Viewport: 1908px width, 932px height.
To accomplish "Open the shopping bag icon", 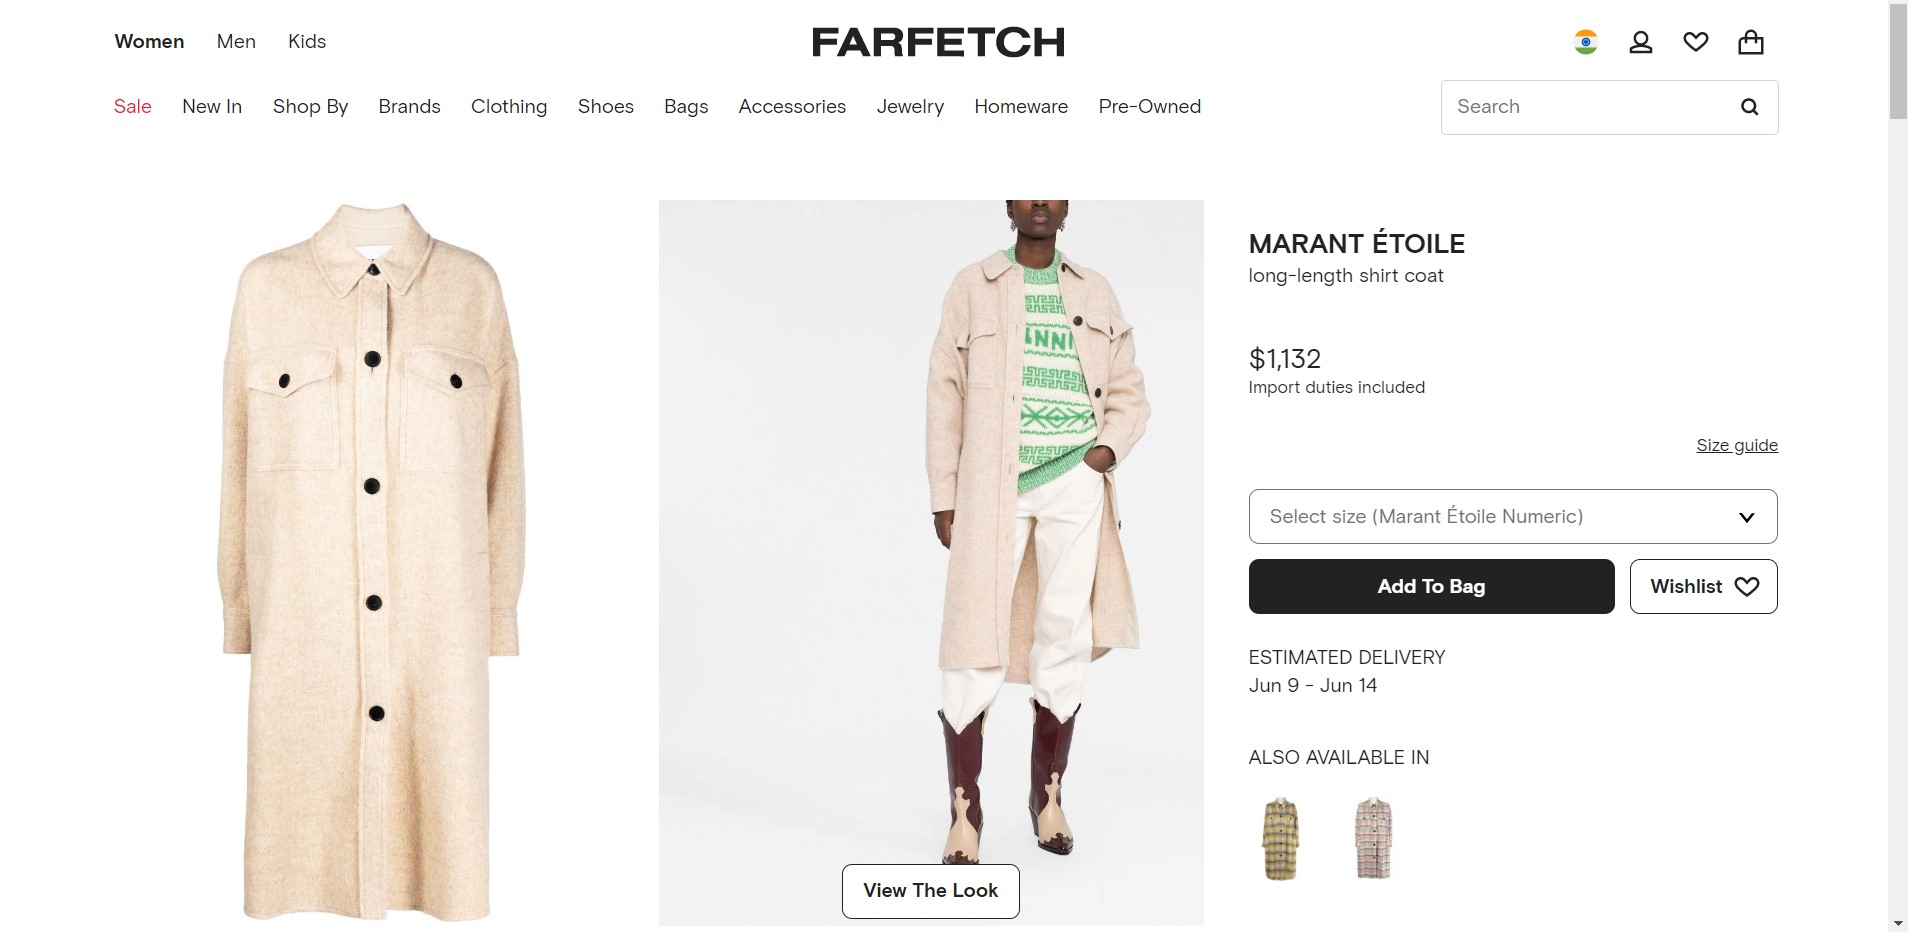I will [1750, 42].
